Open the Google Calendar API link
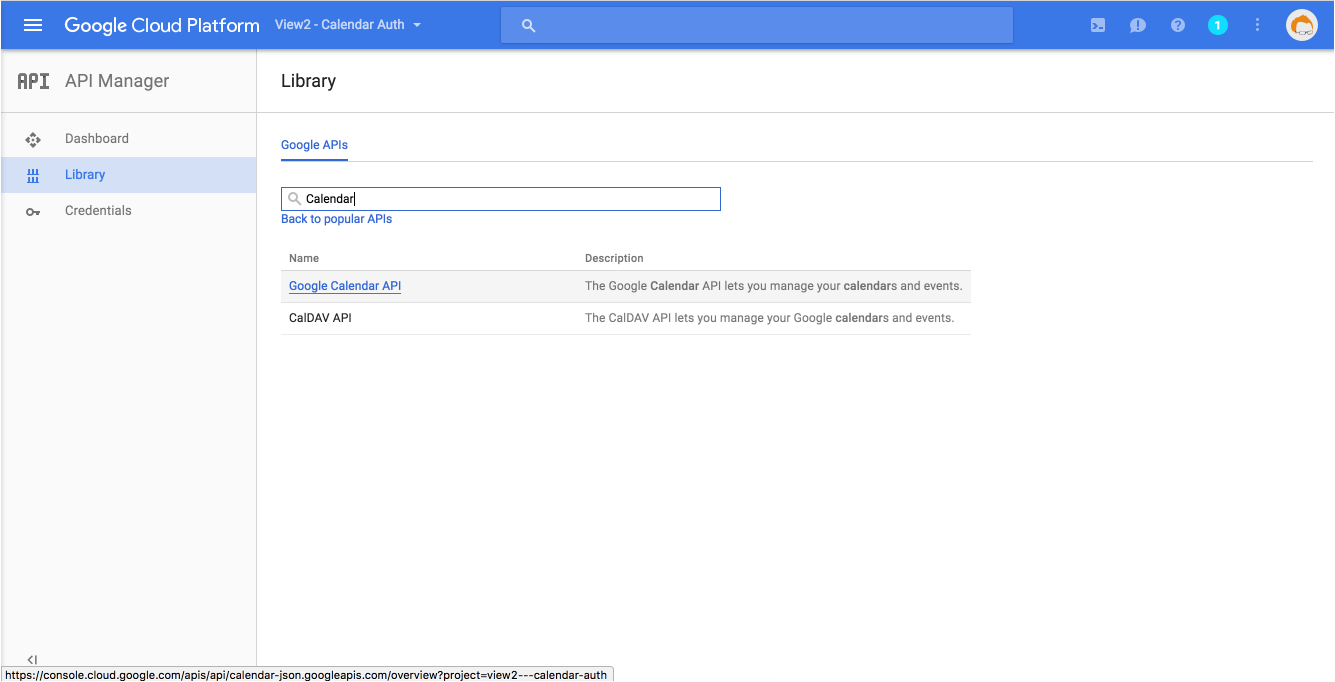This screenshot has height=682, width=1335. 345,286
